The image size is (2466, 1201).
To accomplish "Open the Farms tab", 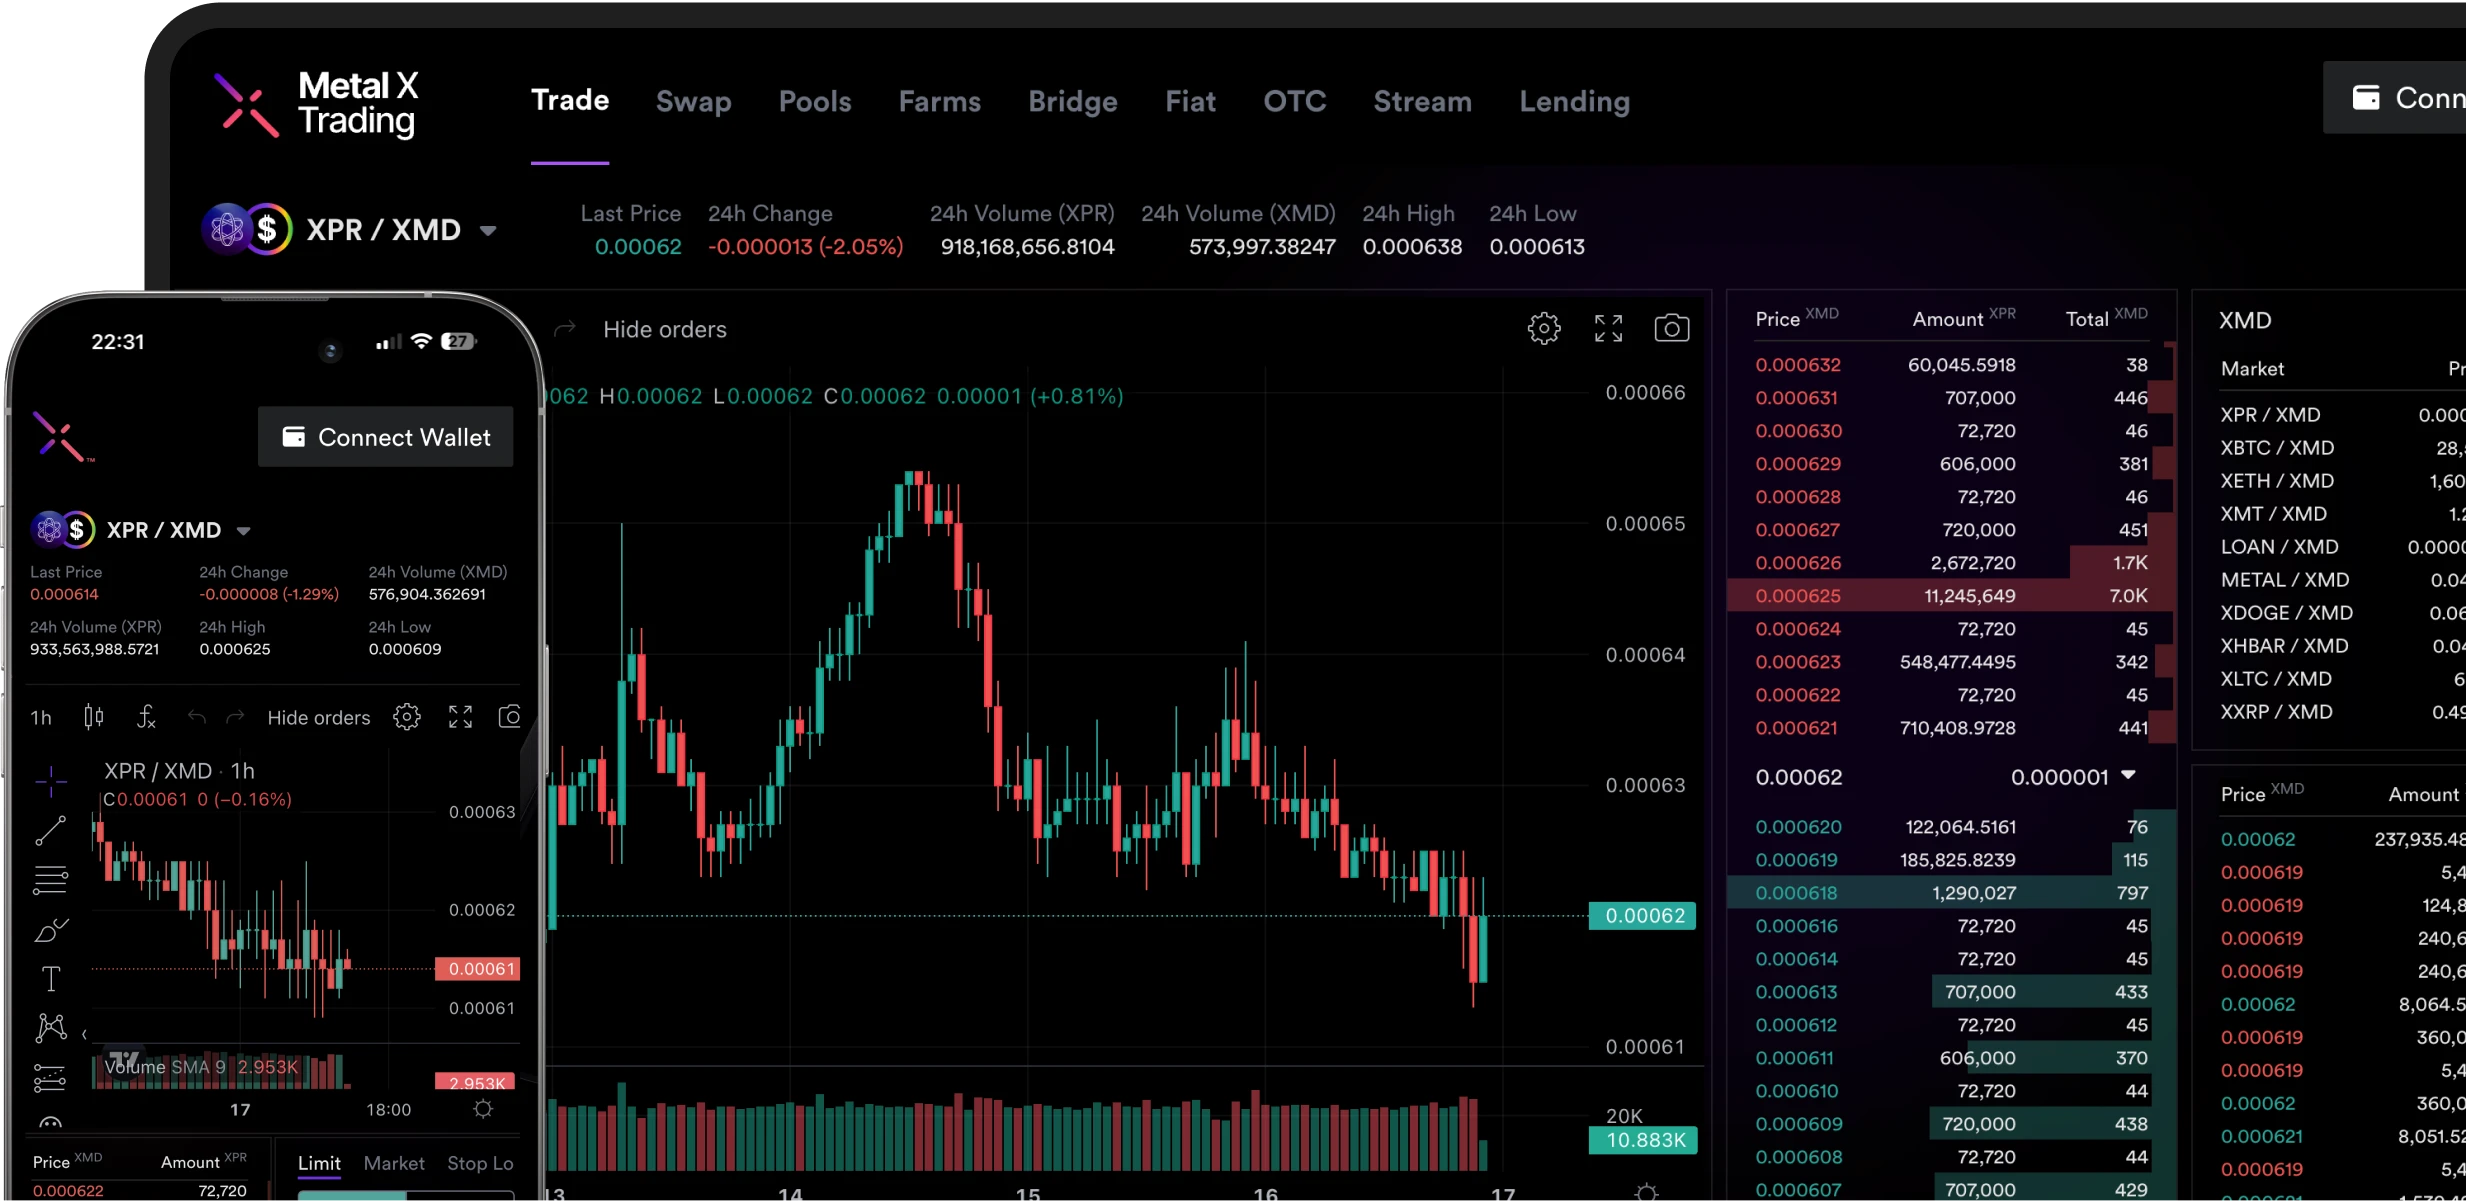I will [x=940, y=101].
